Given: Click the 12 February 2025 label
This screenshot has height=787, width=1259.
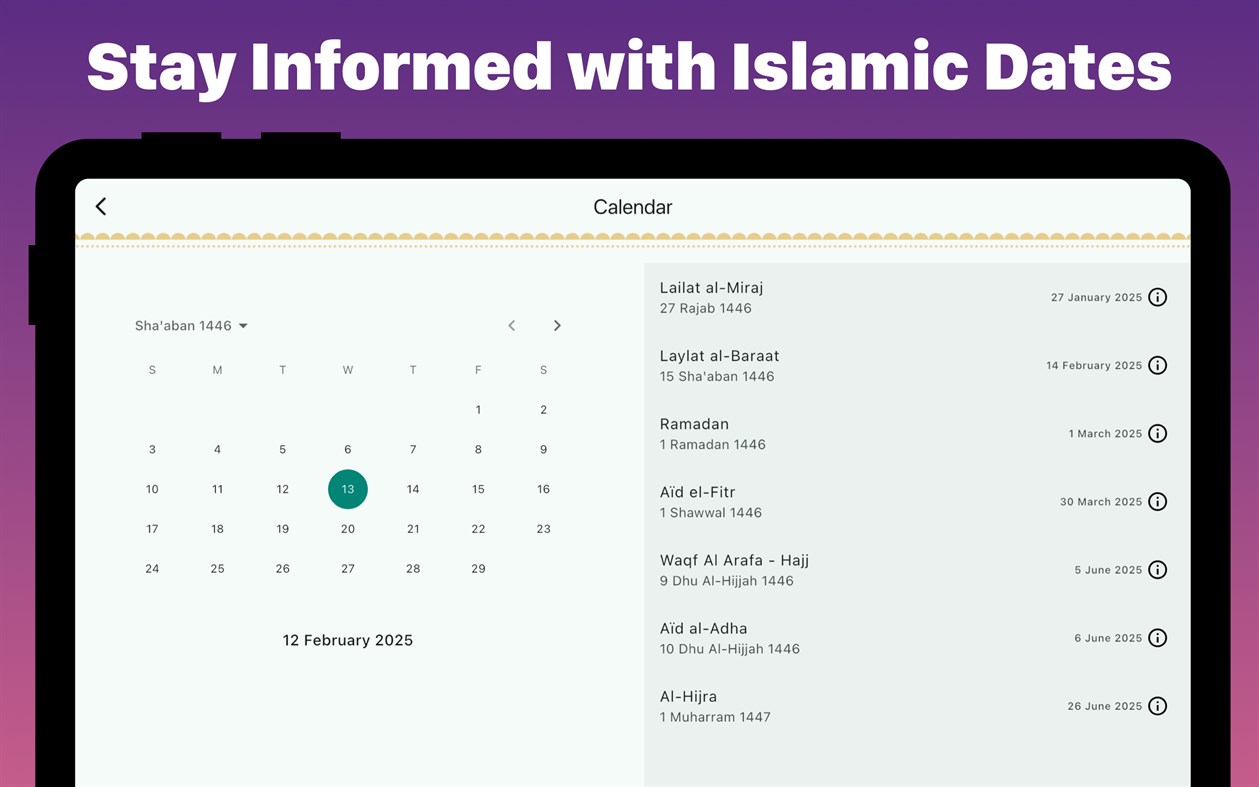Looking at the screenshot, I should click(x=347, y=640).
